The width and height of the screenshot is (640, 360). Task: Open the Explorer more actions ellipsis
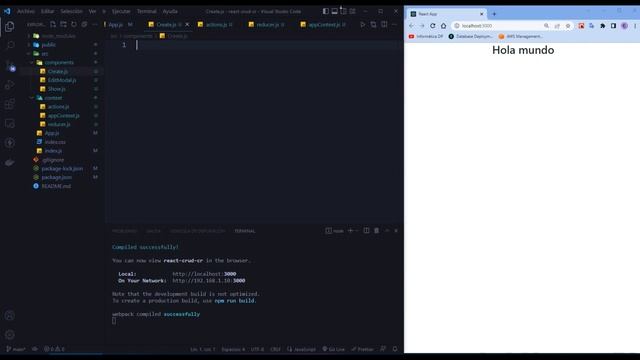click(x=95, y=24)
